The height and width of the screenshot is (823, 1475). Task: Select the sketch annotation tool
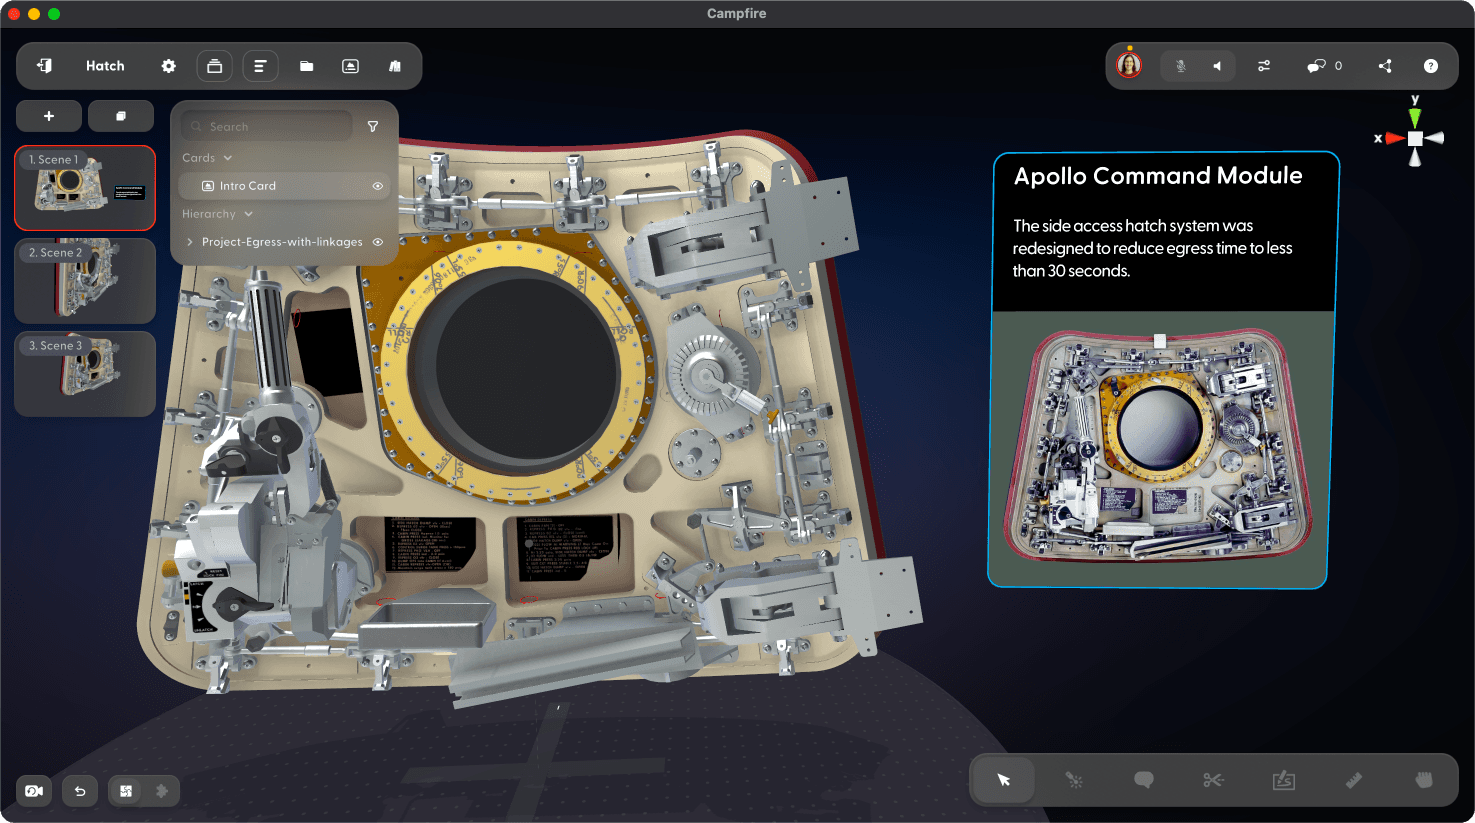tap(1284, 780)
